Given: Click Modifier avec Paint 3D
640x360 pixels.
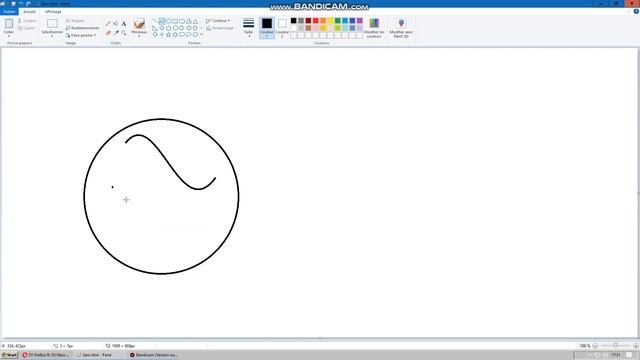Looking at the screenshot, I should coord(401,28).
